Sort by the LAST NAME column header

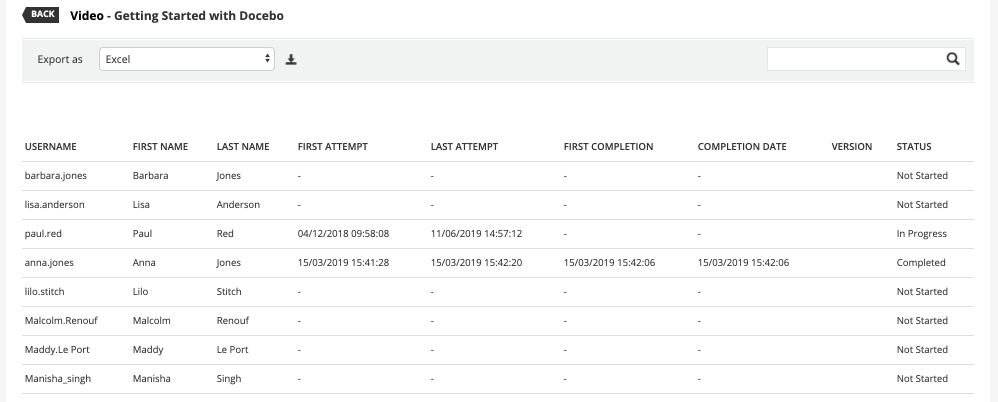click(x=243, y=147)
